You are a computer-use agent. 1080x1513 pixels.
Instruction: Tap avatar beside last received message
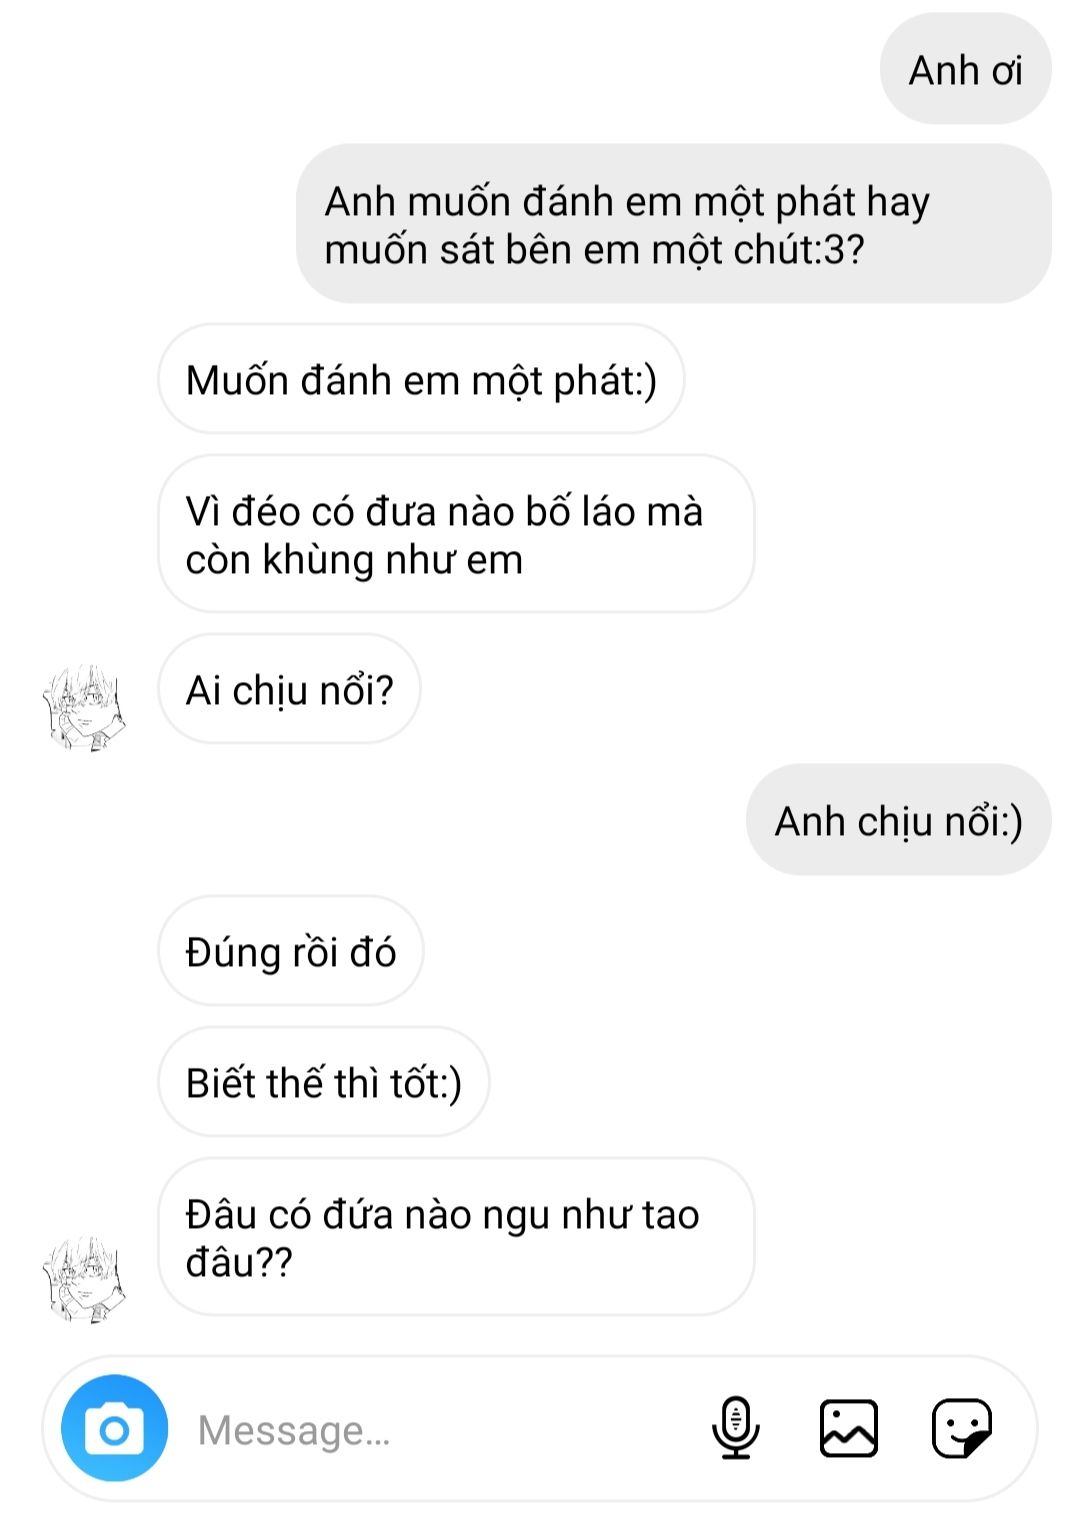tap(85, 1279)
